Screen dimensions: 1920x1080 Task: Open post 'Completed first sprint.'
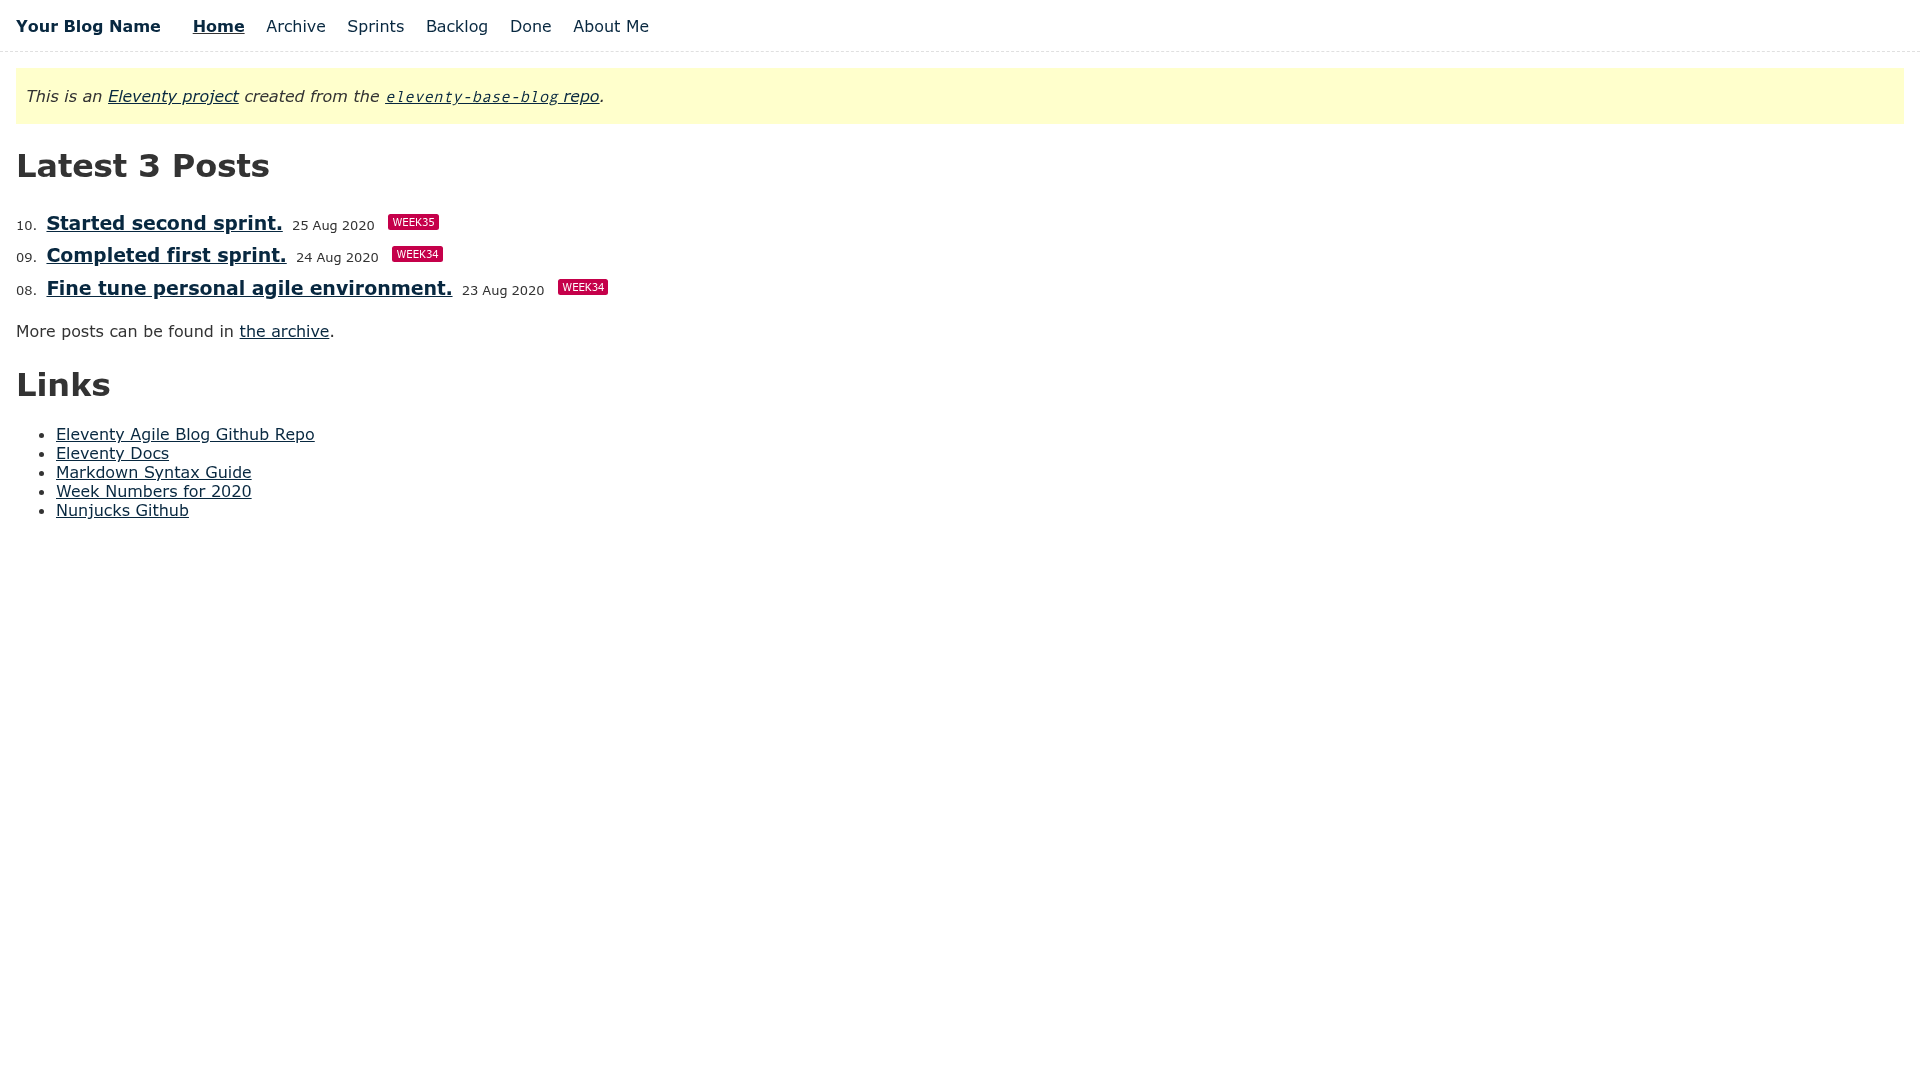pos(166,255)
